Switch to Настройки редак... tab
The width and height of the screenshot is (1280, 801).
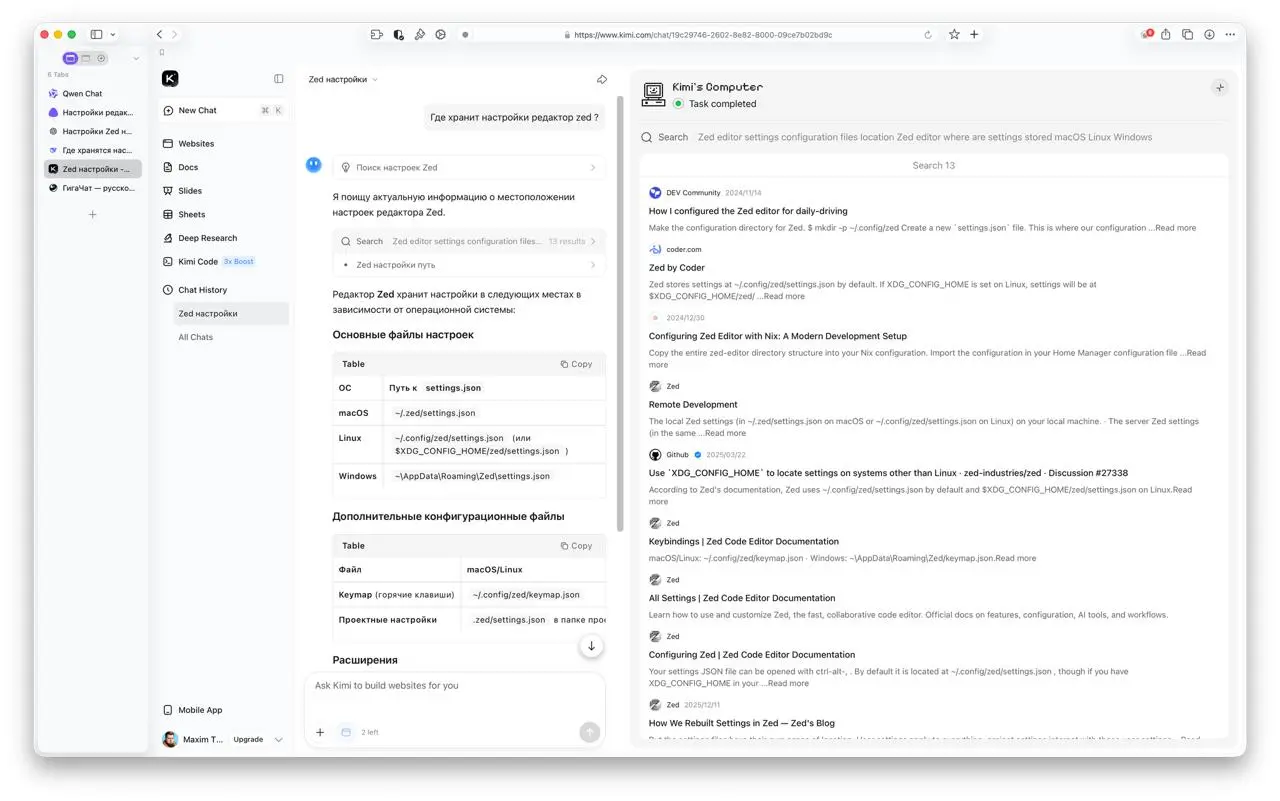coord(93,112)
